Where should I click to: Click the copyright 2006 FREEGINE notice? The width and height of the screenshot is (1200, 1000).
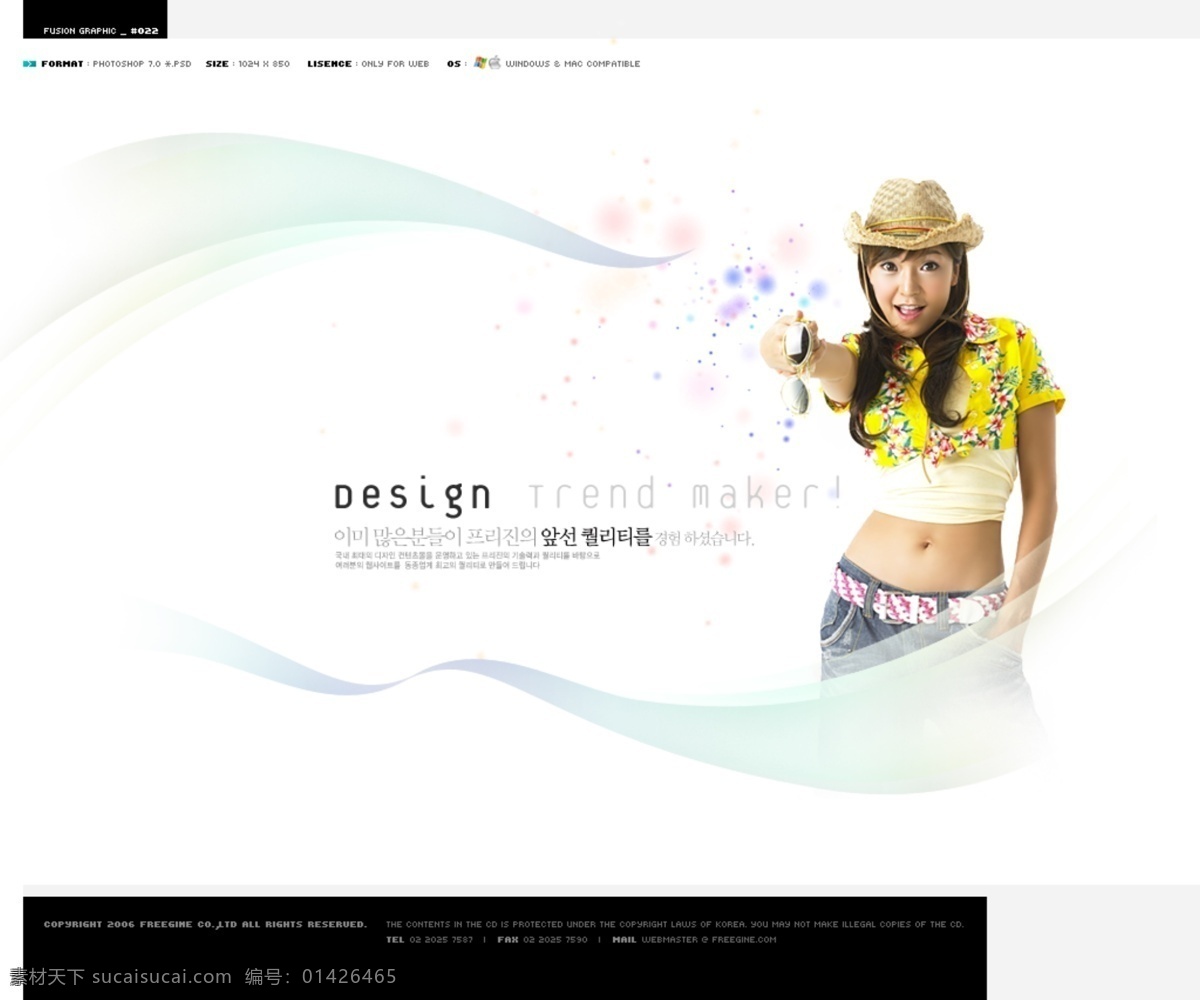point(205,925)
